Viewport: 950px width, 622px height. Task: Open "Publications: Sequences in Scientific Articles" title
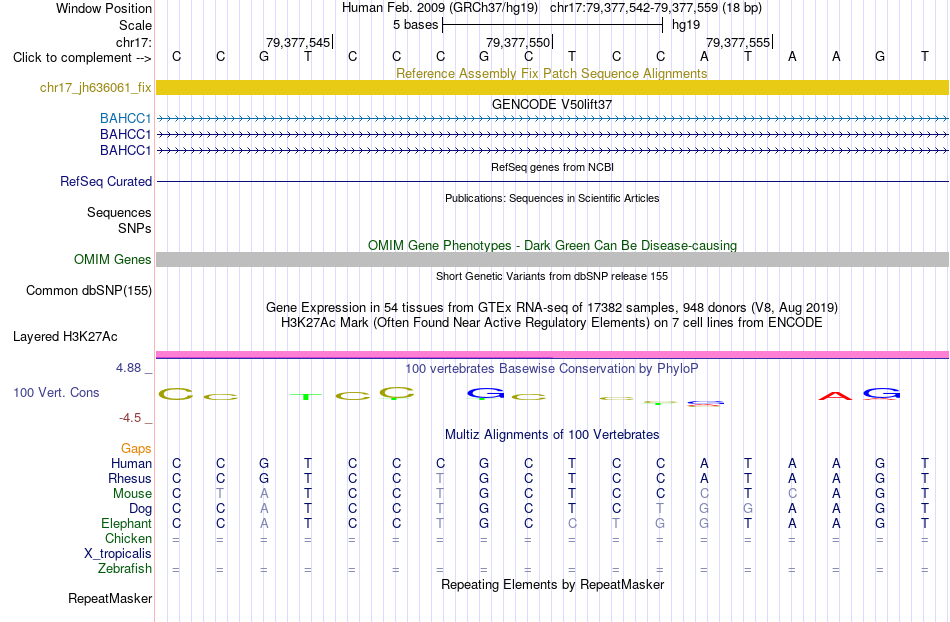[552, 198]
